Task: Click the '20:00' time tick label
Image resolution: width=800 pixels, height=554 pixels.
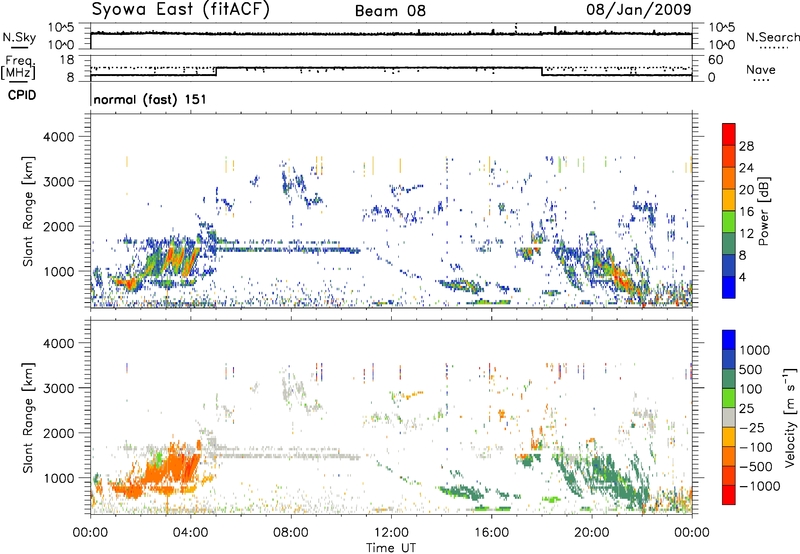Action: tap(591, 533)
